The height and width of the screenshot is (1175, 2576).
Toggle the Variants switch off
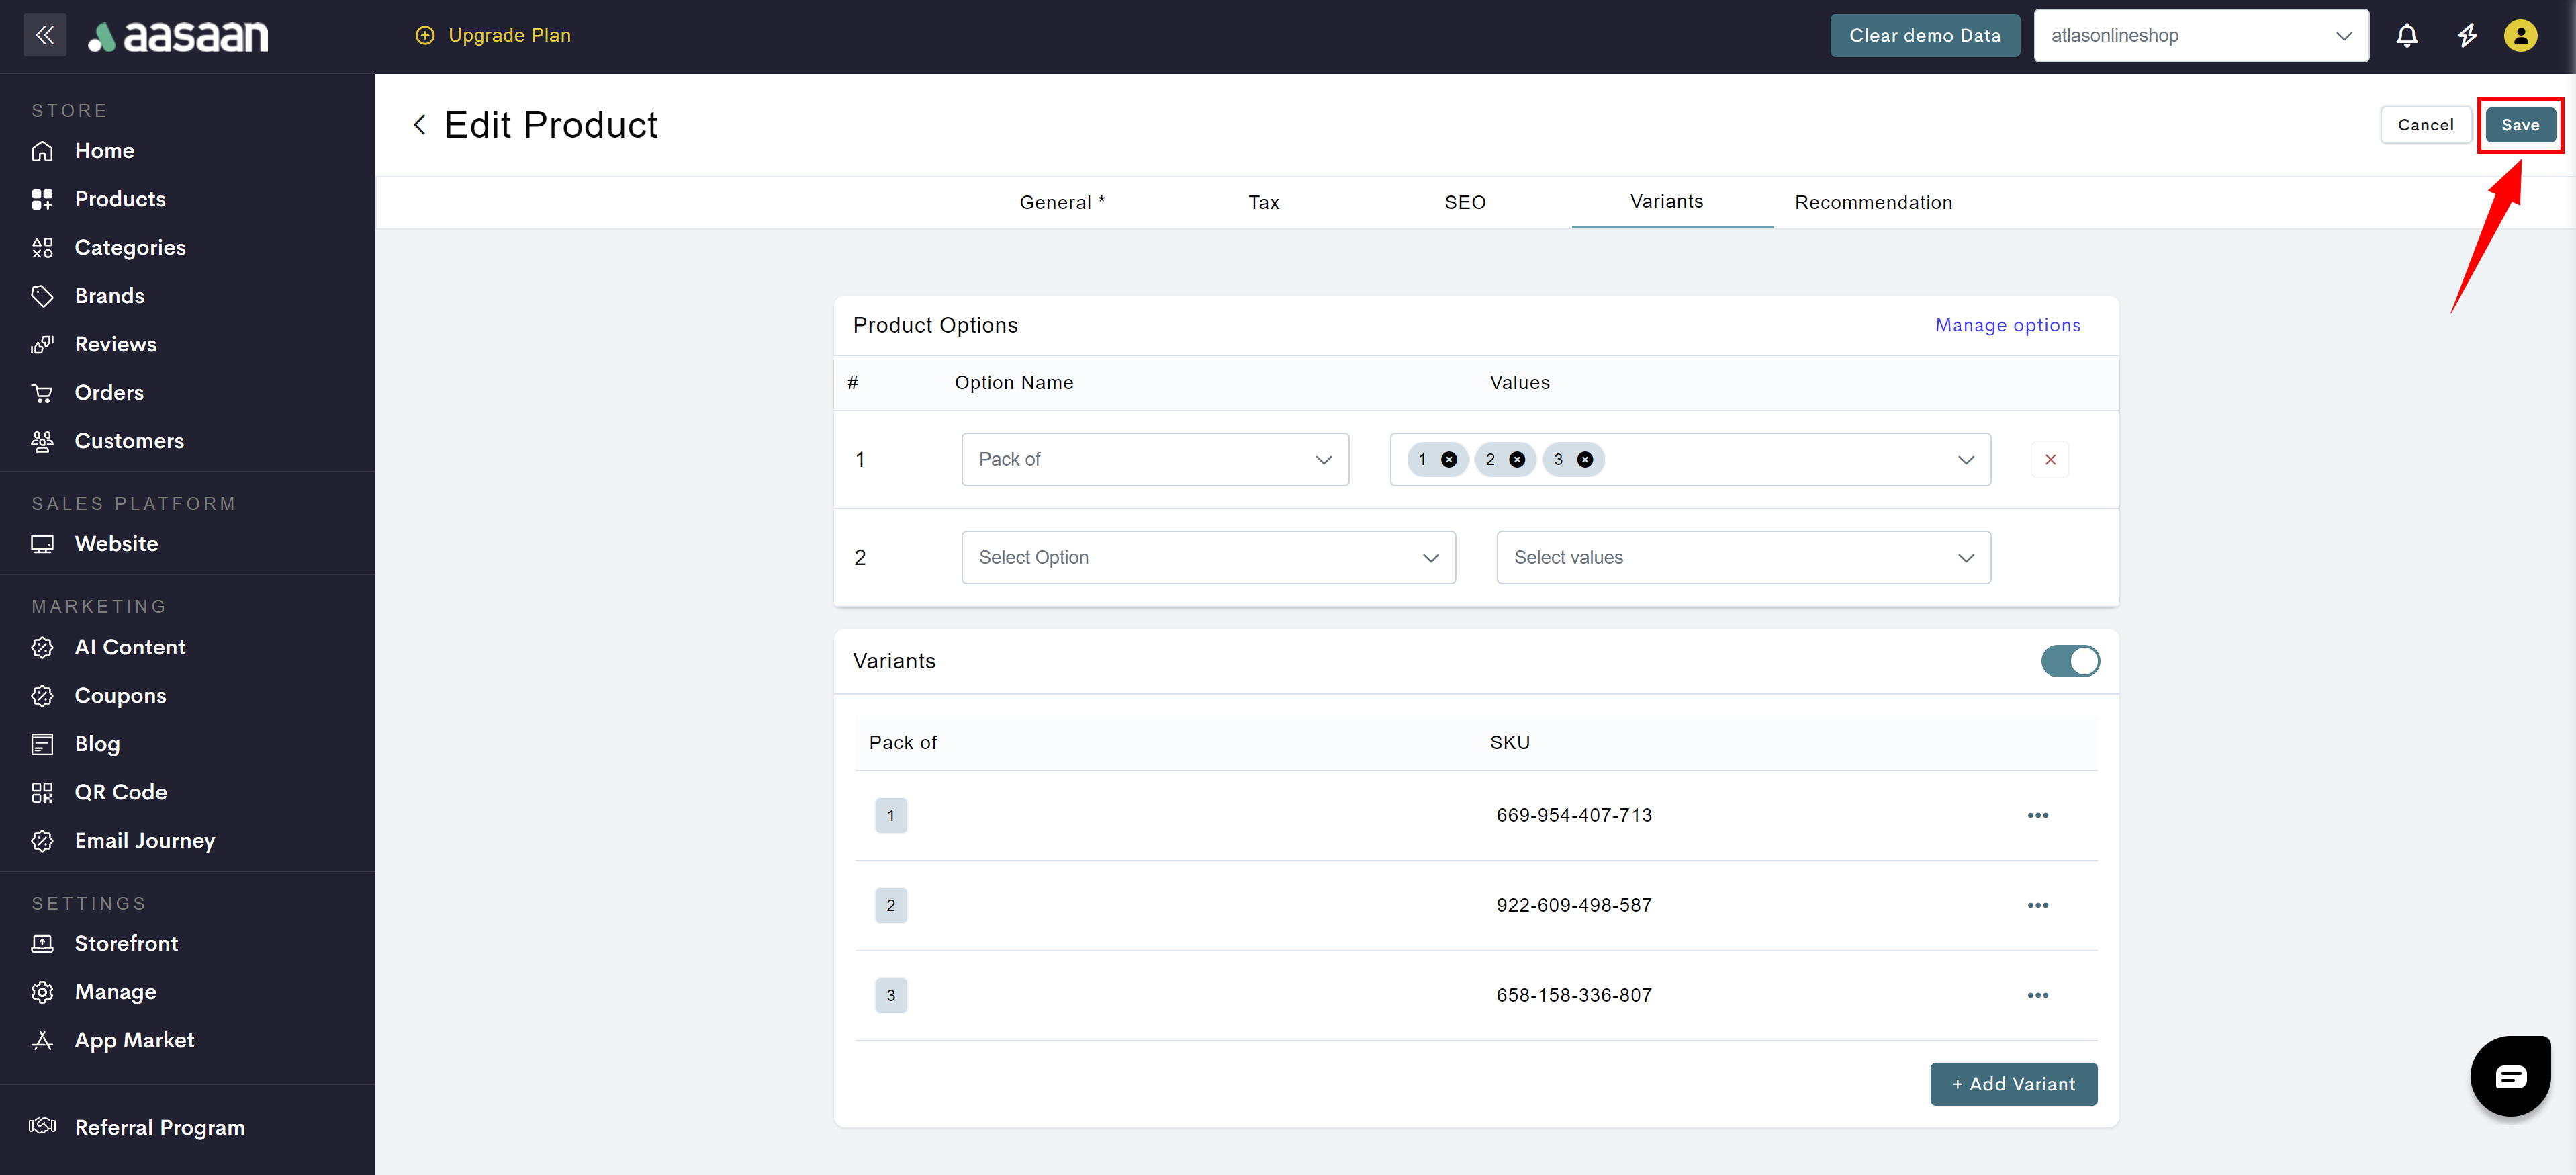pyautogui.click(x=2069, y=661)
